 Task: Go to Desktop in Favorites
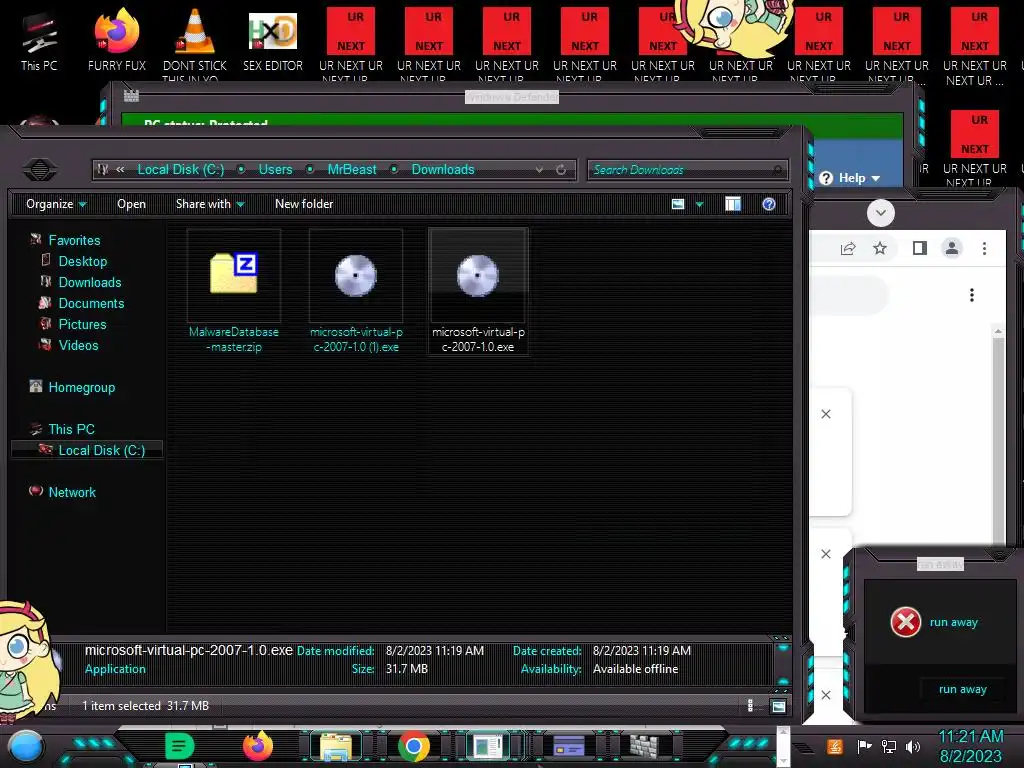tap(83, 261)
